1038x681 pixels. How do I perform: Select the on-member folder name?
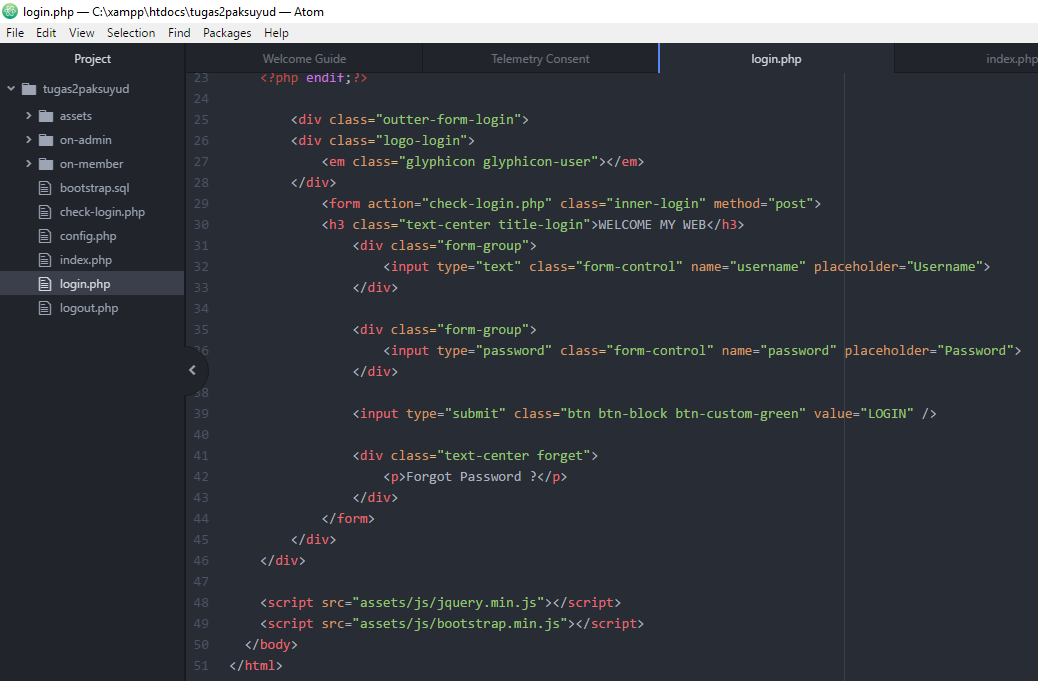[x=91, y=163]
